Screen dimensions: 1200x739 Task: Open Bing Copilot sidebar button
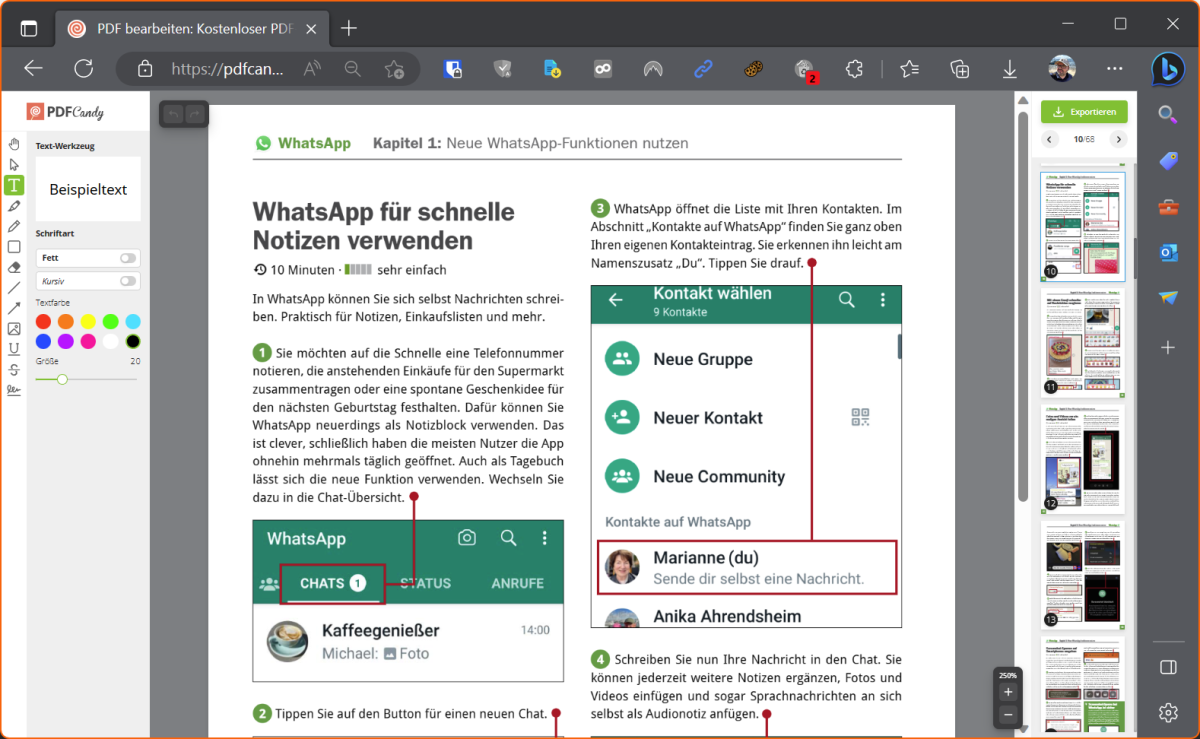[1168, 68]
